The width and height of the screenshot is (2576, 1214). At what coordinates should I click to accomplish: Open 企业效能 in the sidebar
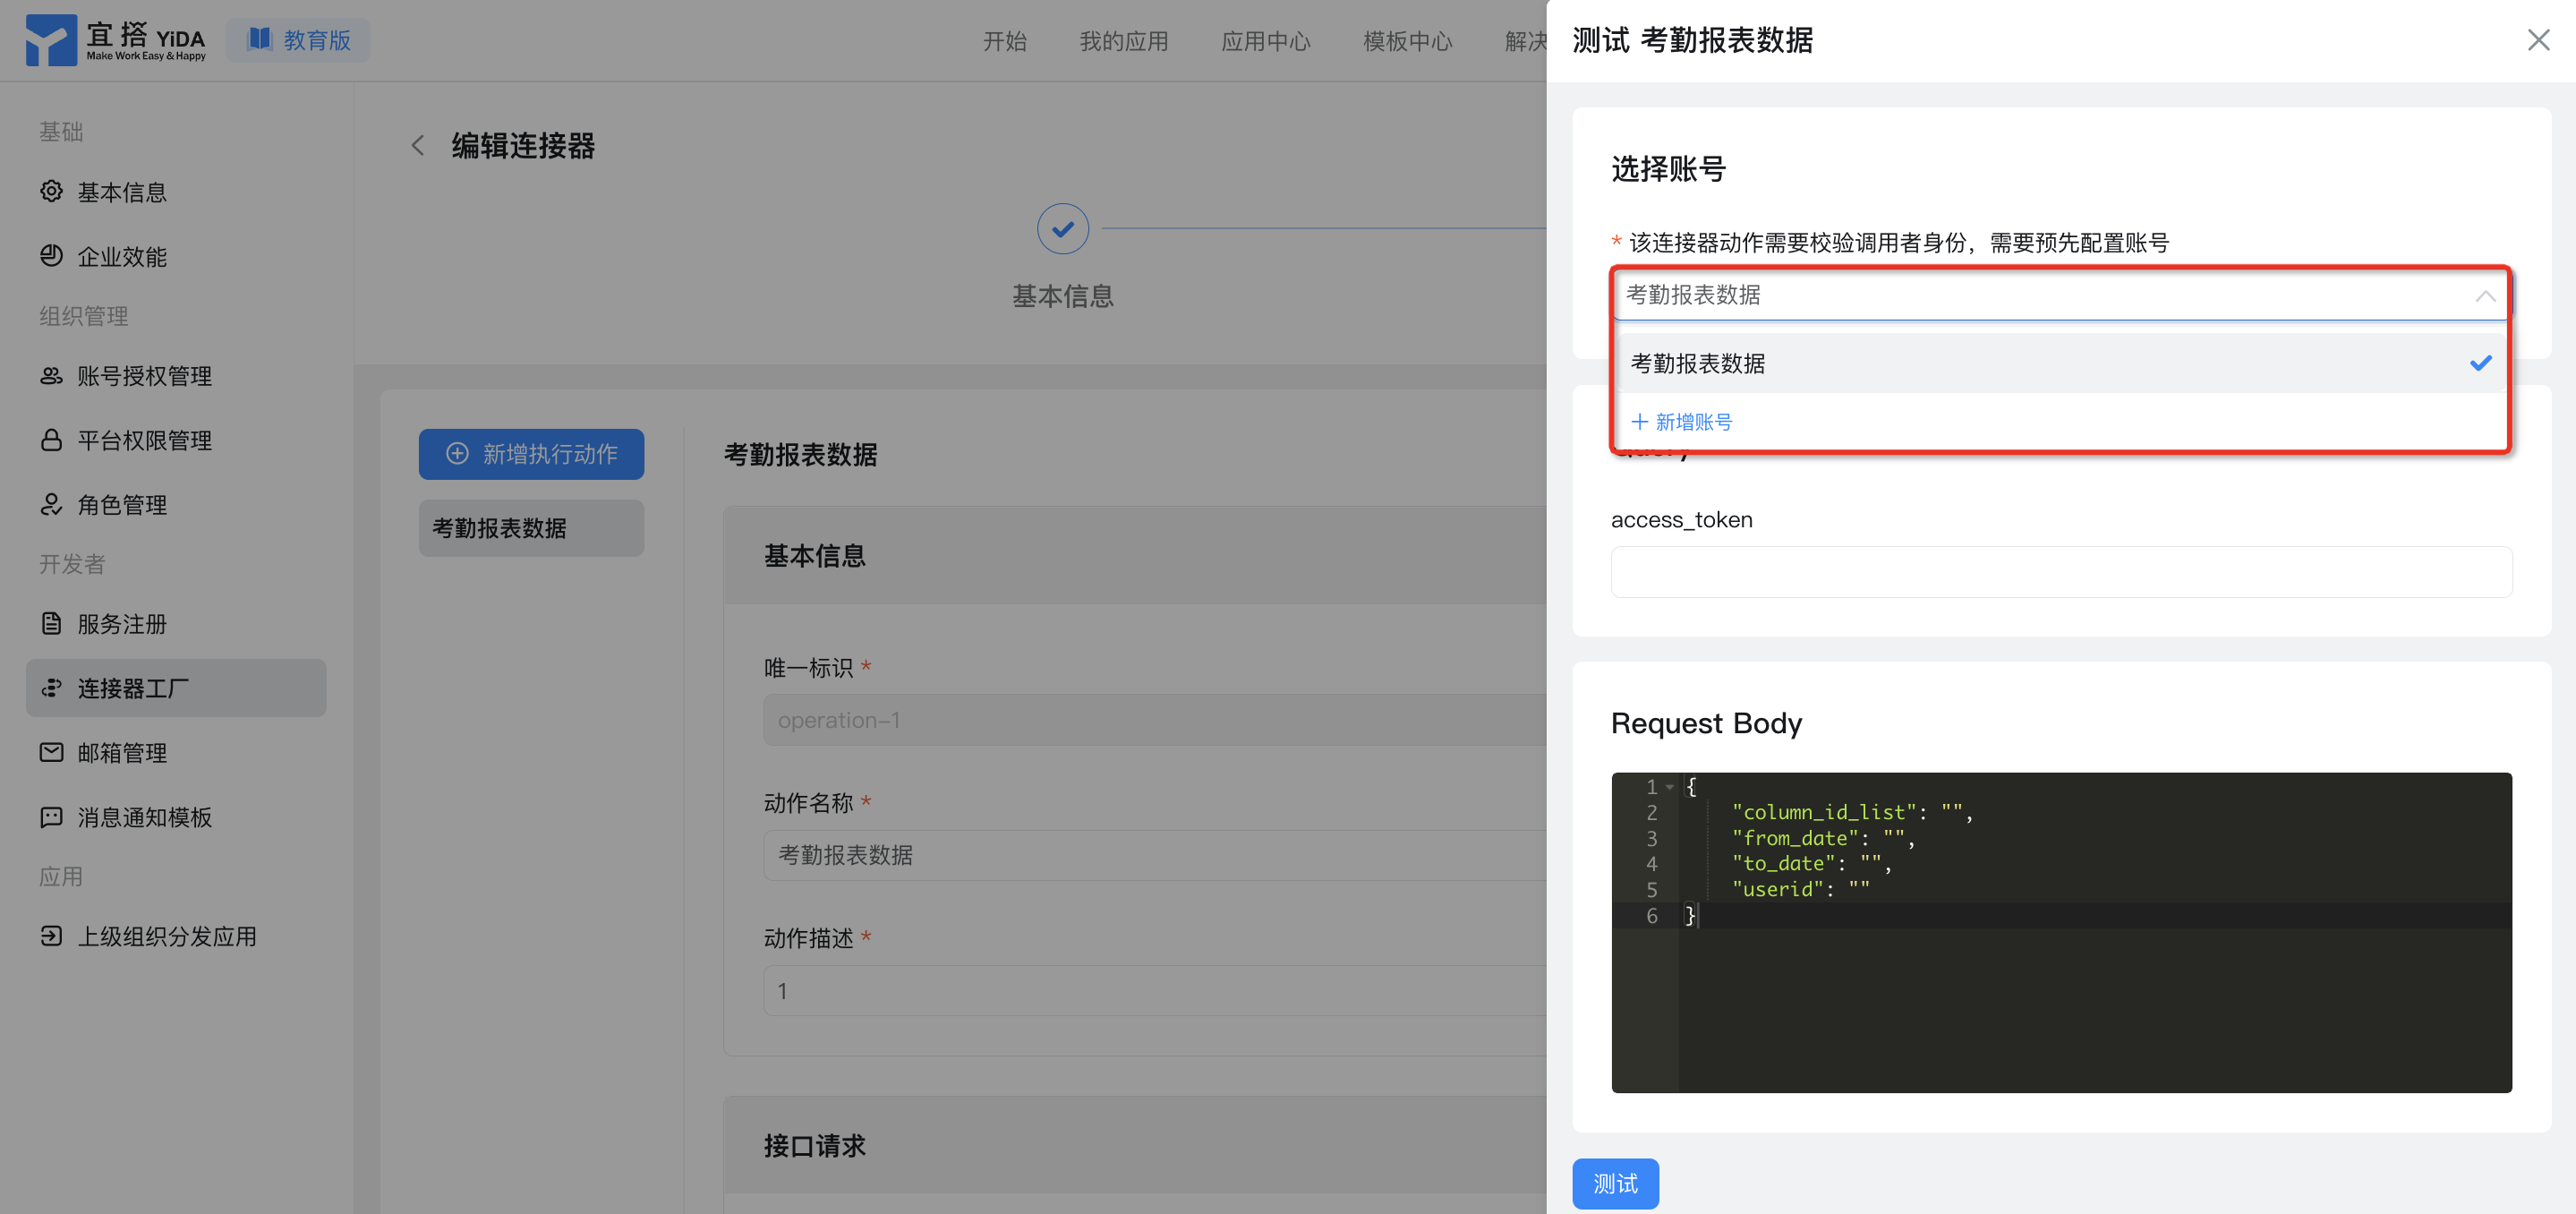coord(176,256)
